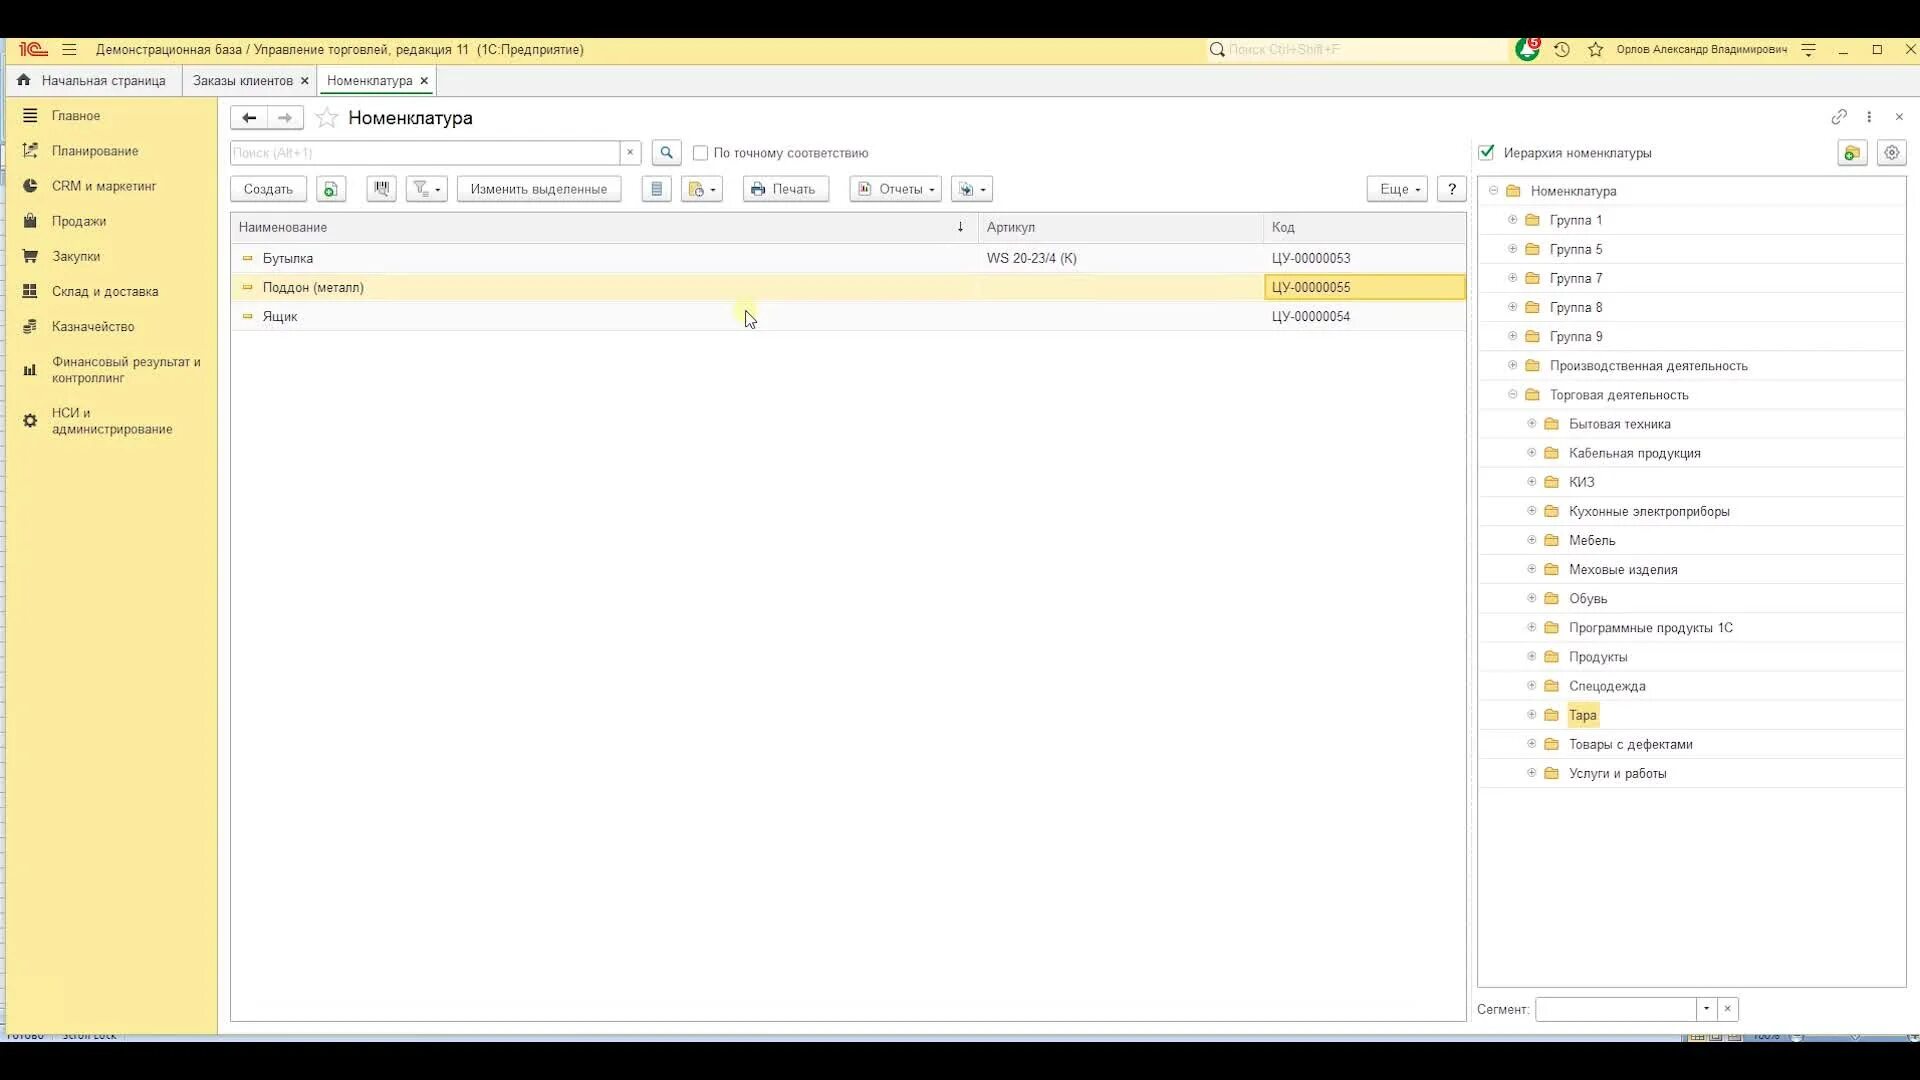Screen dimensions: 1920x1080
Task: Open НСИ и администрирование section
Action: click(112, 421)
